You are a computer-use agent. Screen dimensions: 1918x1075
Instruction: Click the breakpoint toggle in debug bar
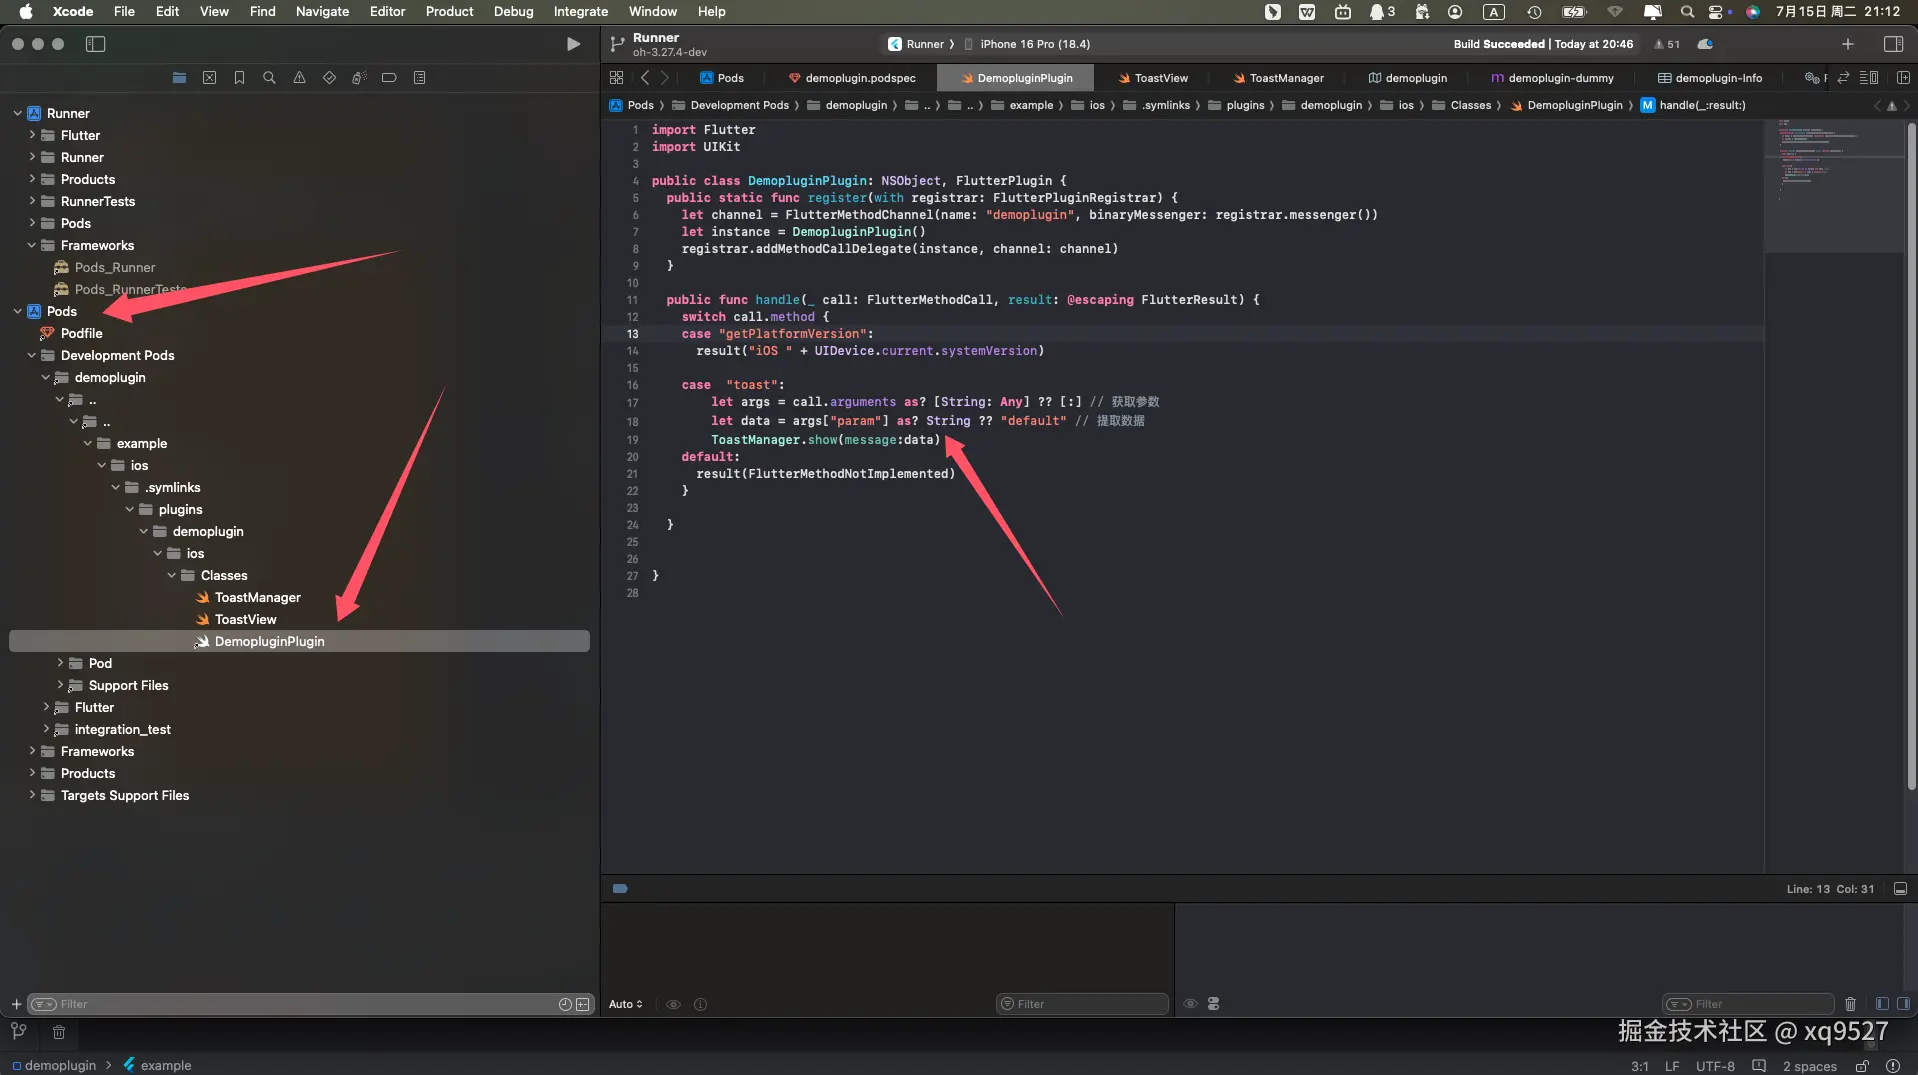[x=620, y=888]
